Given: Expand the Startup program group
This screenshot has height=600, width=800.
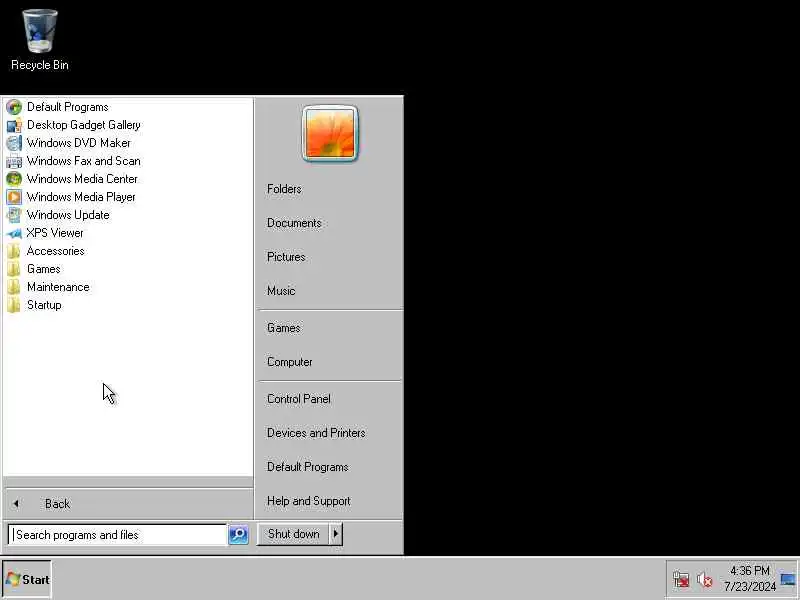Looking at the screenshot, I should (44, 305).
